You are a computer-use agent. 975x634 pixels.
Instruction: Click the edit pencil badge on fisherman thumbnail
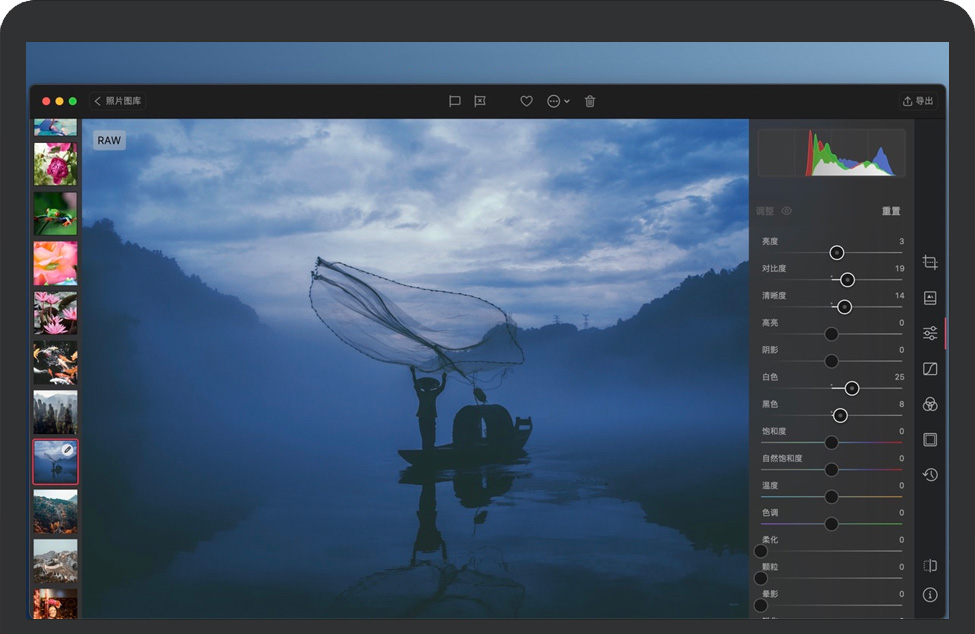click(x=68, y=449)
